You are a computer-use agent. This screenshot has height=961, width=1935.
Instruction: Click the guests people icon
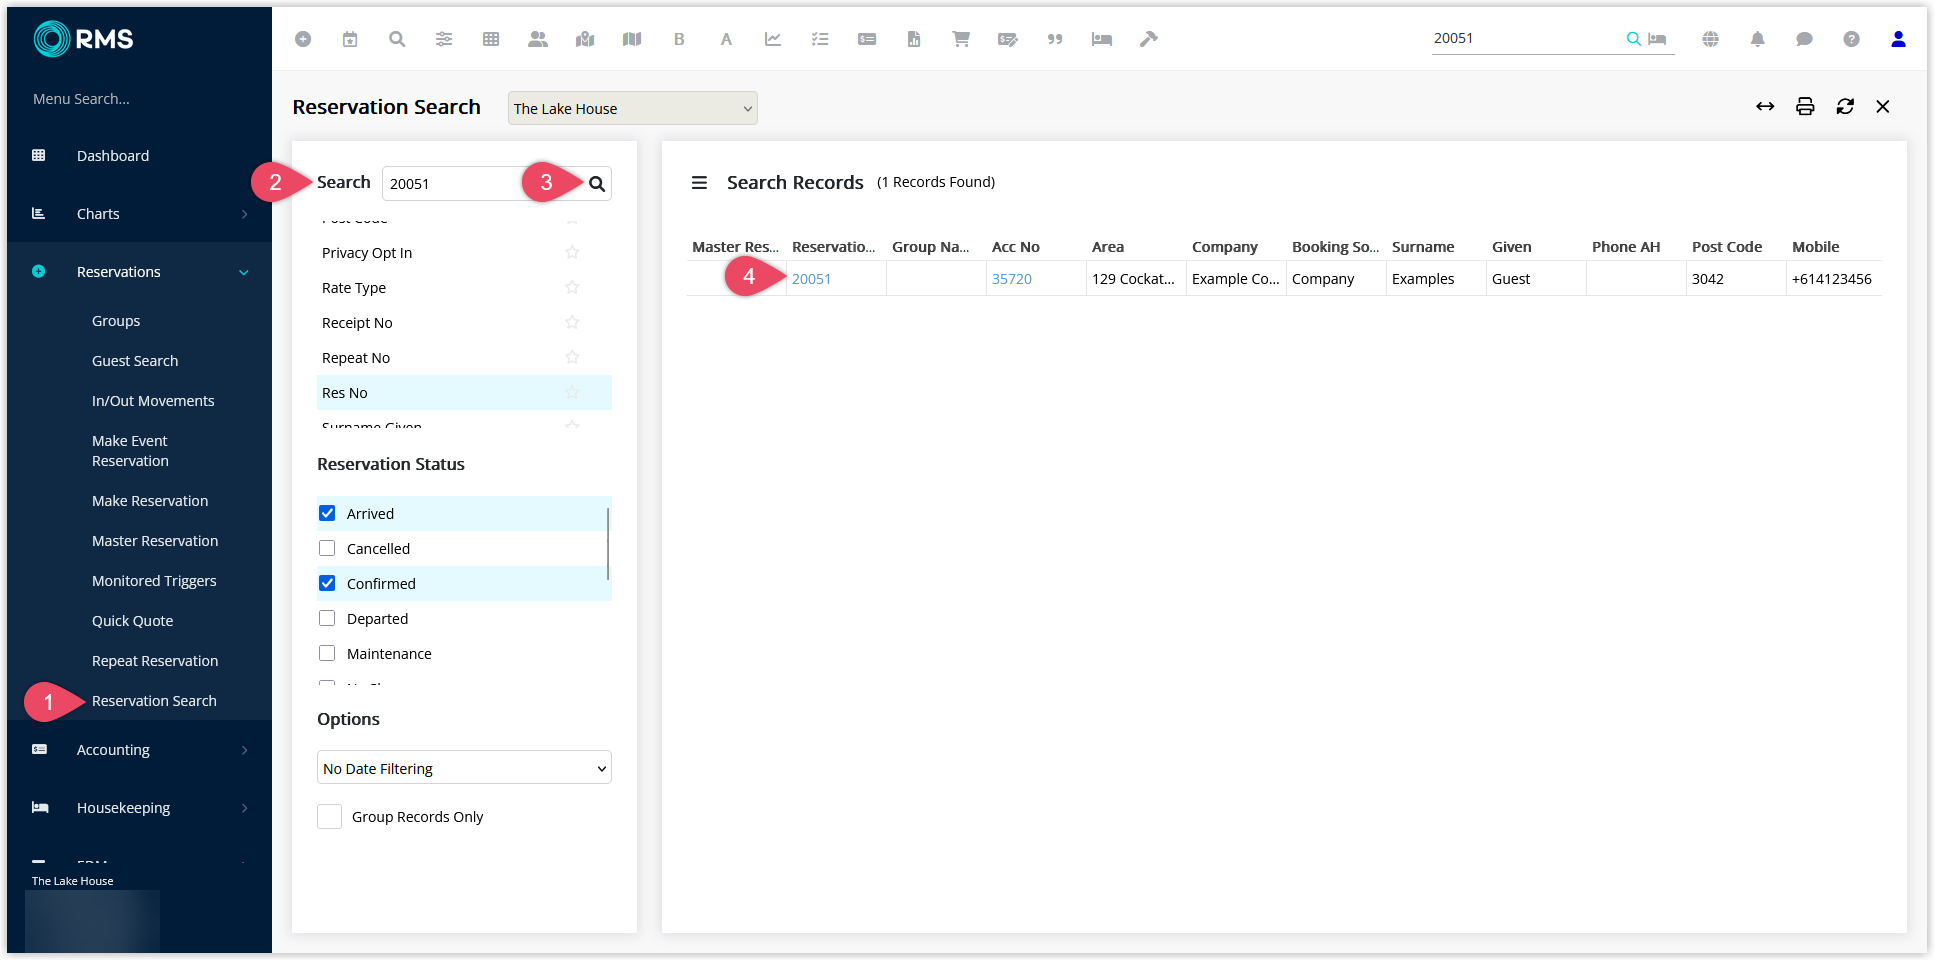(x=538, y=39)
